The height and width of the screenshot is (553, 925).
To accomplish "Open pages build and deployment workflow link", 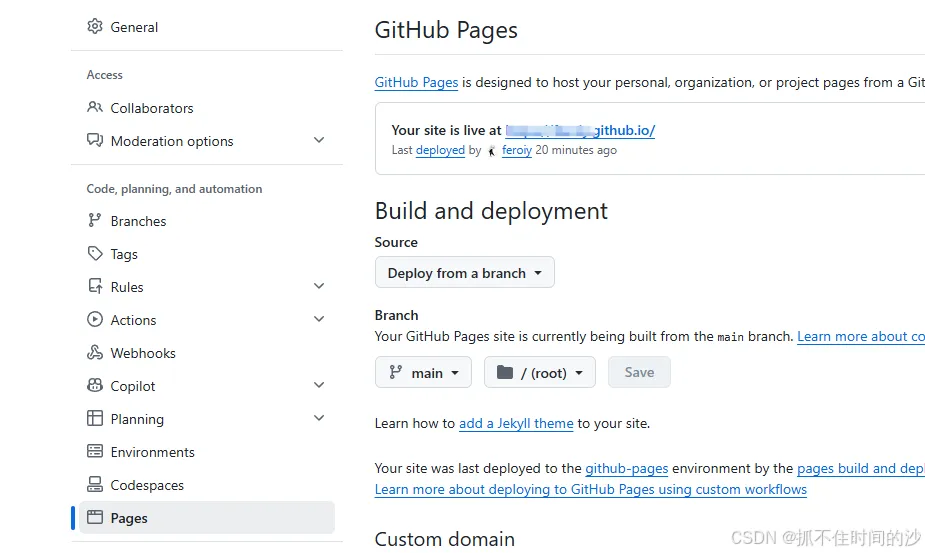I will tap(861, 469).
